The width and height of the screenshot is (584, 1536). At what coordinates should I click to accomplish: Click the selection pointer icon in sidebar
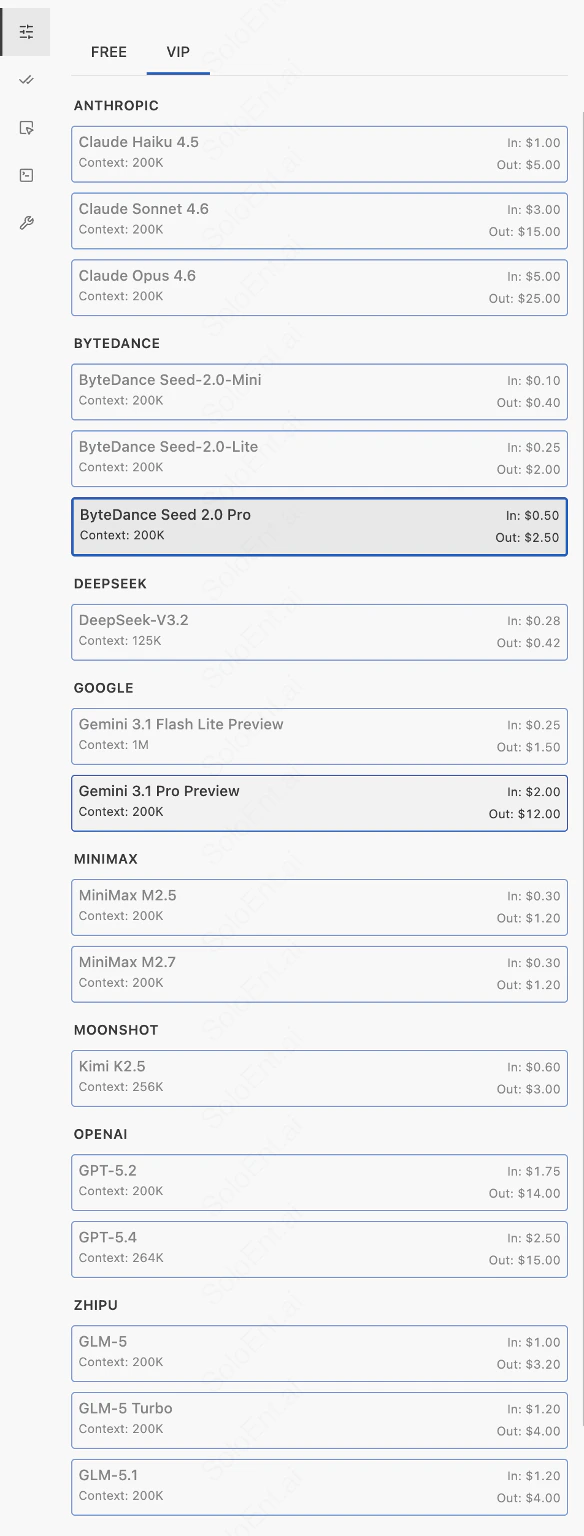pyautogui.click(x=24, y=127)
